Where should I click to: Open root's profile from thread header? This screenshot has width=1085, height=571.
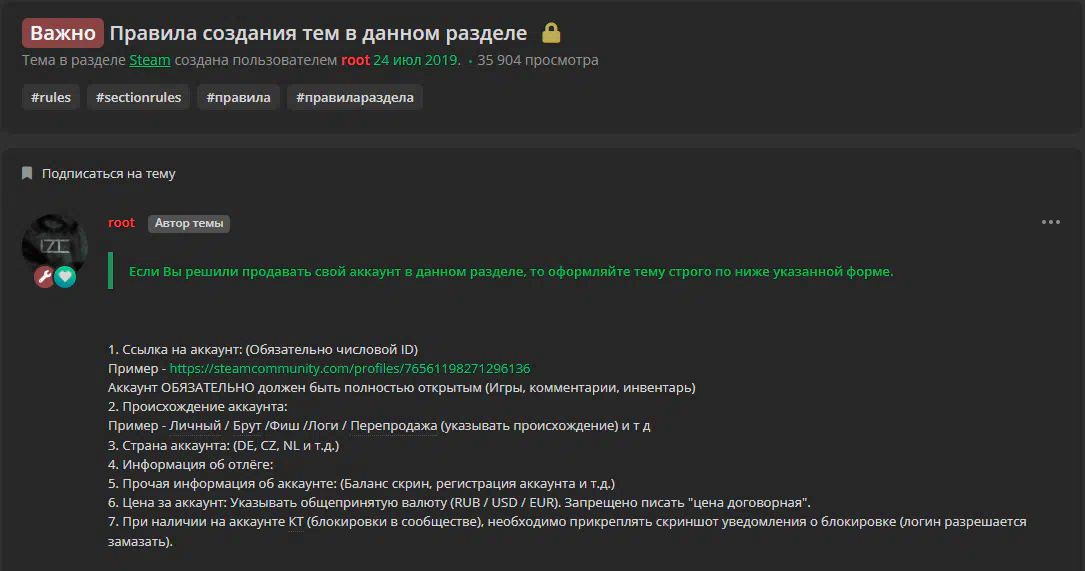(x=355, y=60)
